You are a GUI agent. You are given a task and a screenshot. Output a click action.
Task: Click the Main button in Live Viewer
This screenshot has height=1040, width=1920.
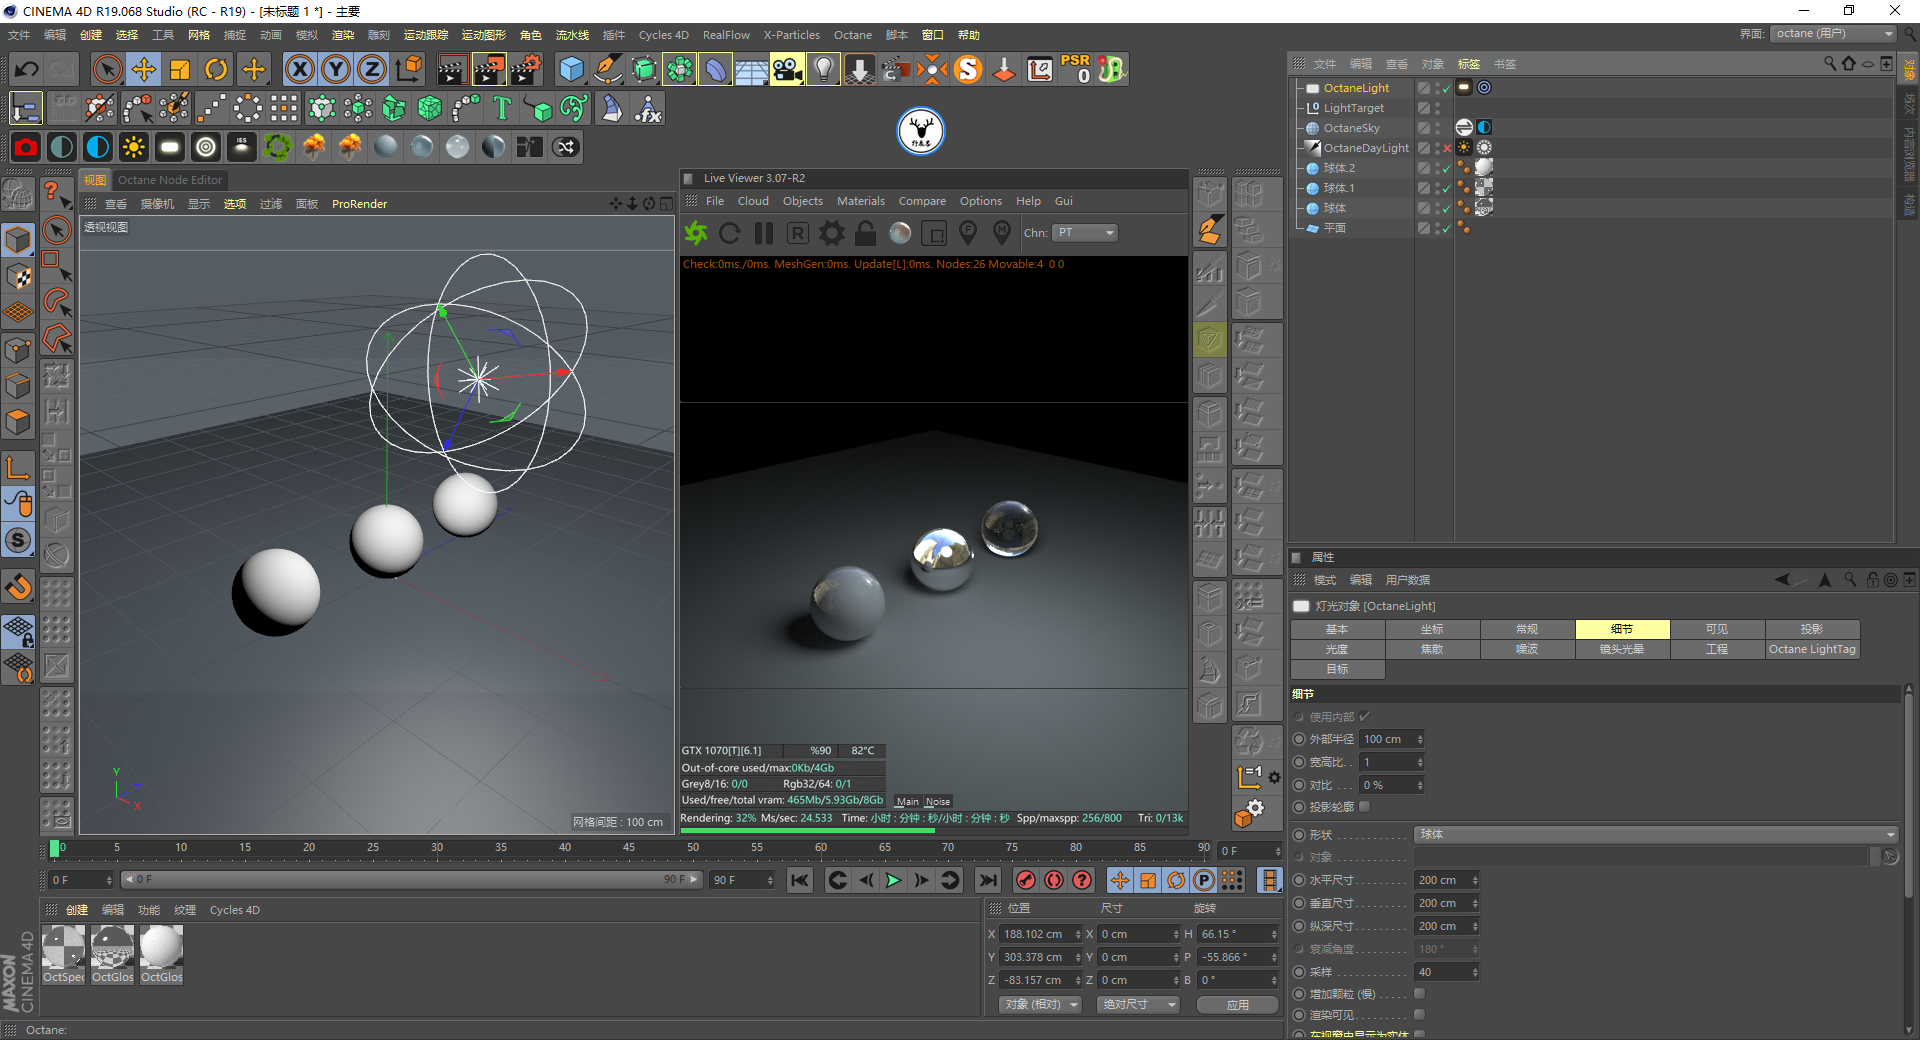(908, 801)
